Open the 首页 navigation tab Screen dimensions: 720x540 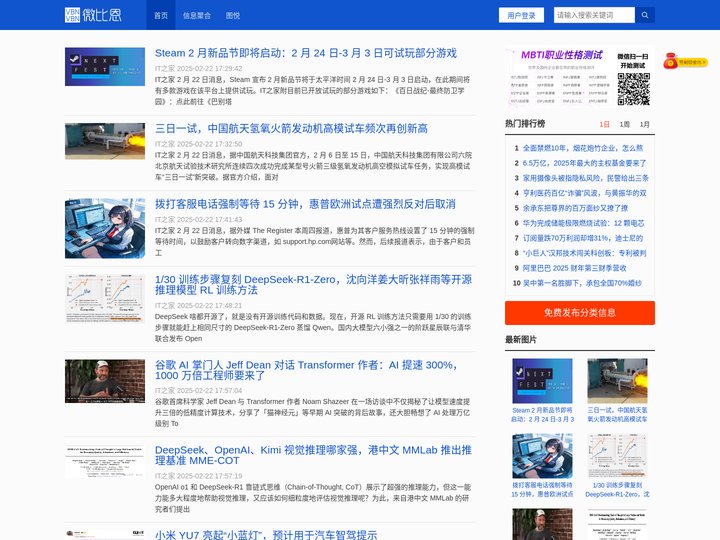(x=161, y=15)
